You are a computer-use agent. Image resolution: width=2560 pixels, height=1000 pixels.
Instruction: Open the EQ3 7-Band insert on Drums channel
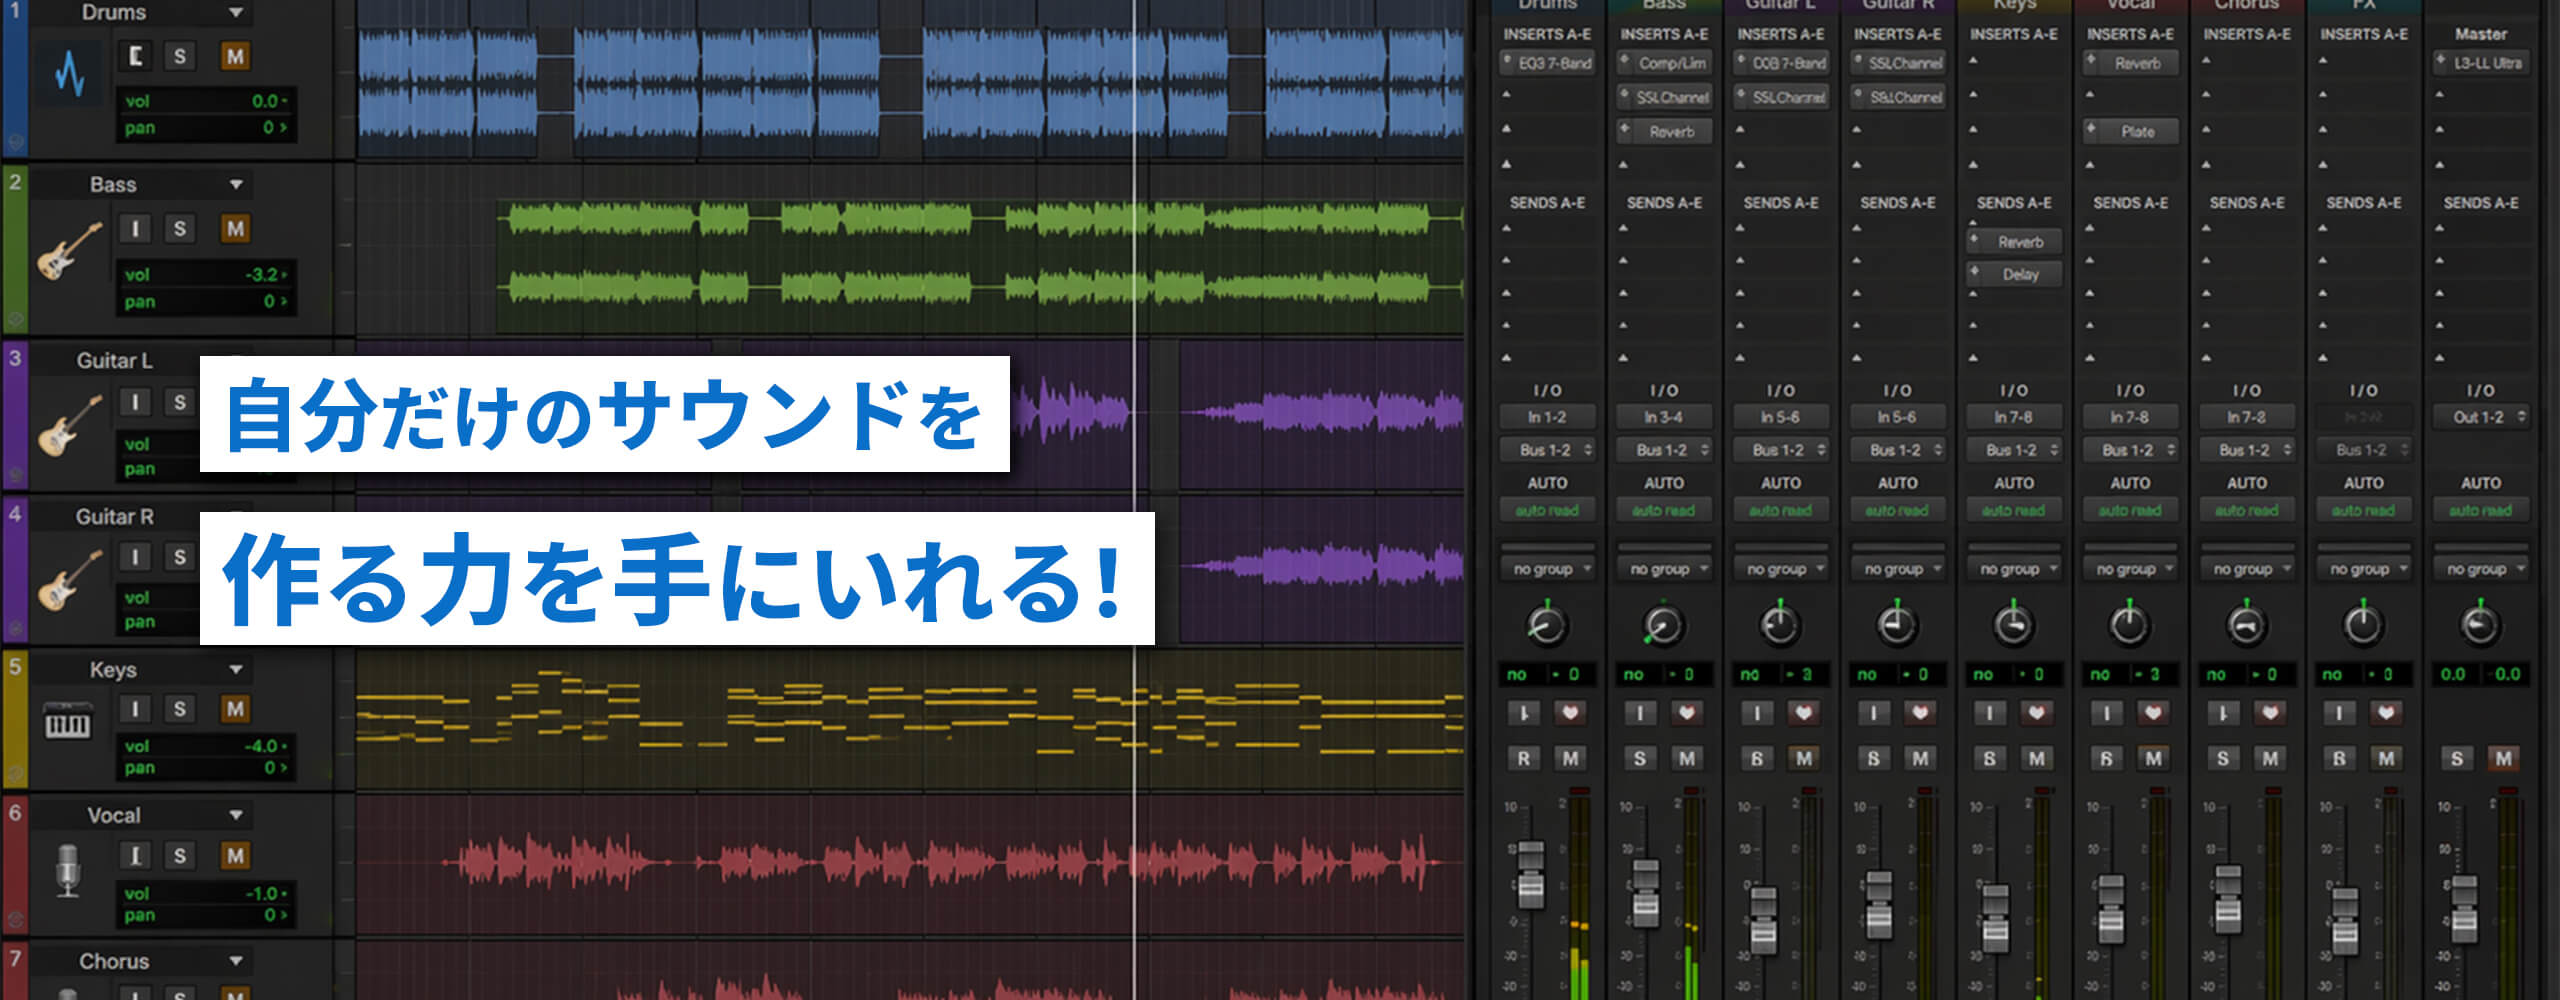click(1547, 63)
